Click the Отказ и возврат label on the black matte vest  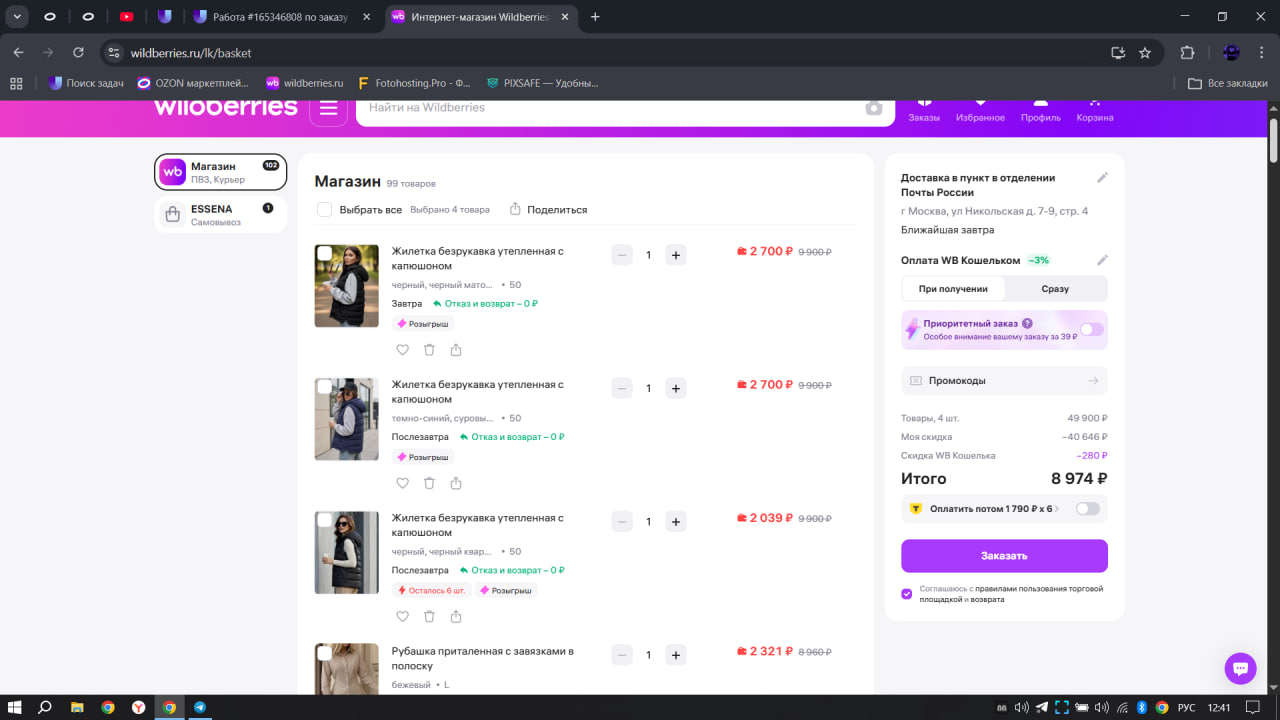pos(485,304)
